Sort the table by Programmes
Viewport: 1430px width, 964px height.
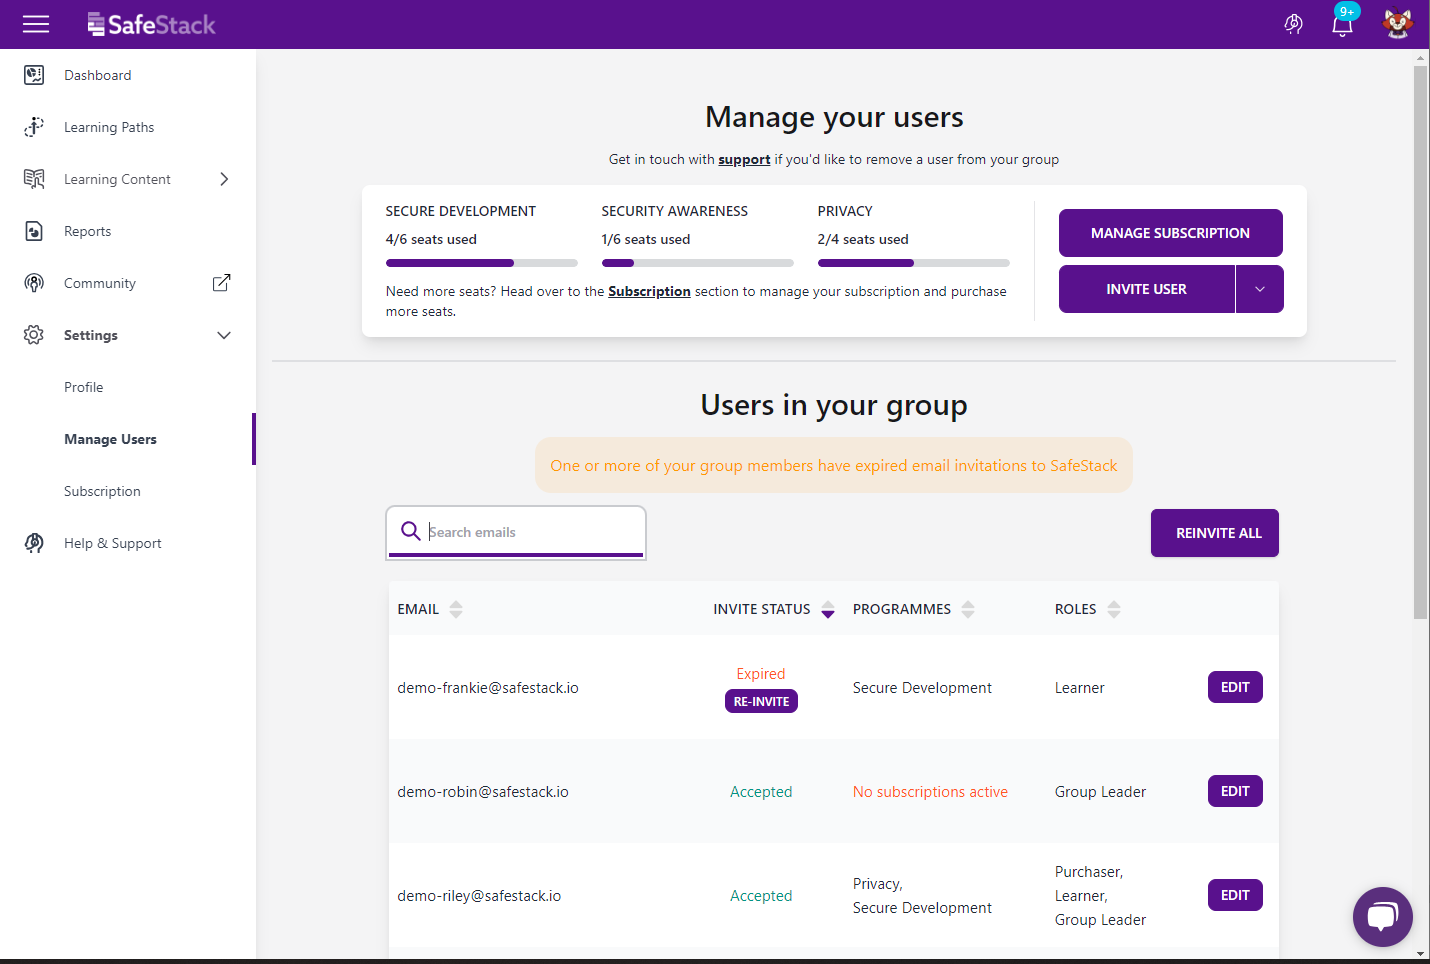click(968, 609)
